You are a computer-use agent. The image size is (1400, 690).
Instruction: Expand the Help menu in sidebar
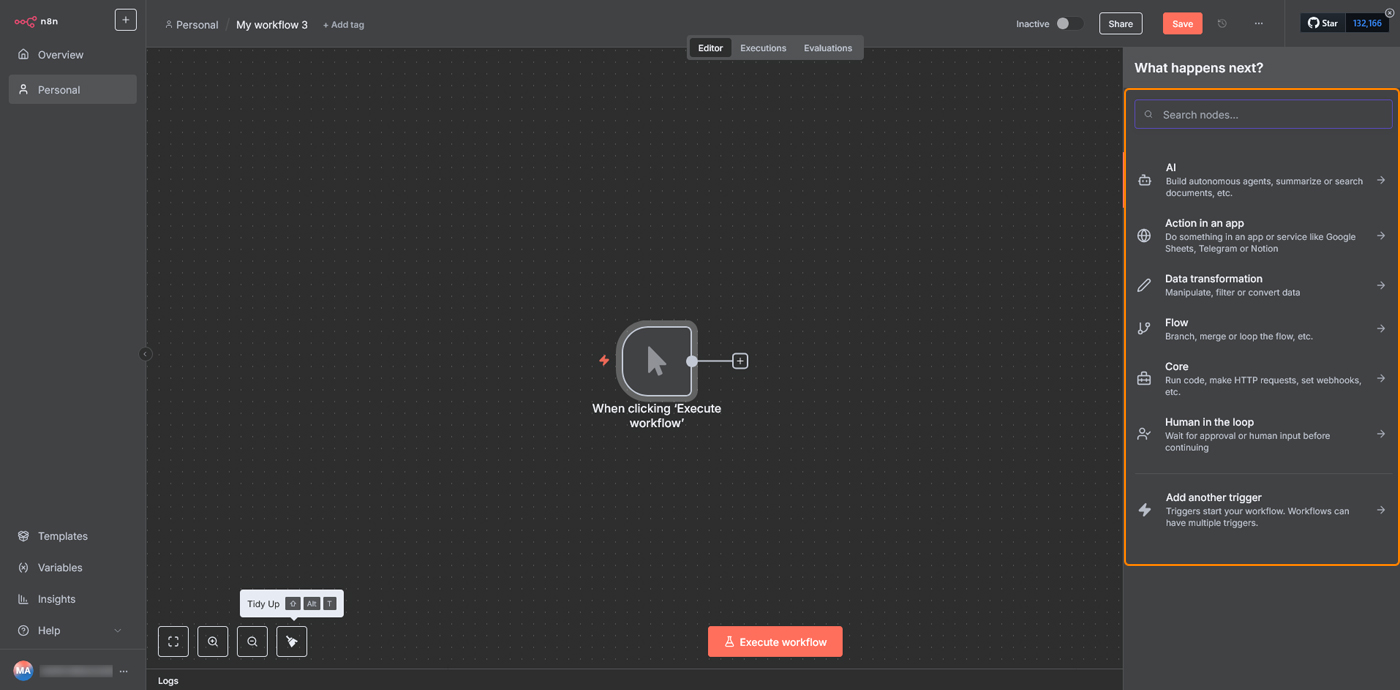(x=70, y=631)
